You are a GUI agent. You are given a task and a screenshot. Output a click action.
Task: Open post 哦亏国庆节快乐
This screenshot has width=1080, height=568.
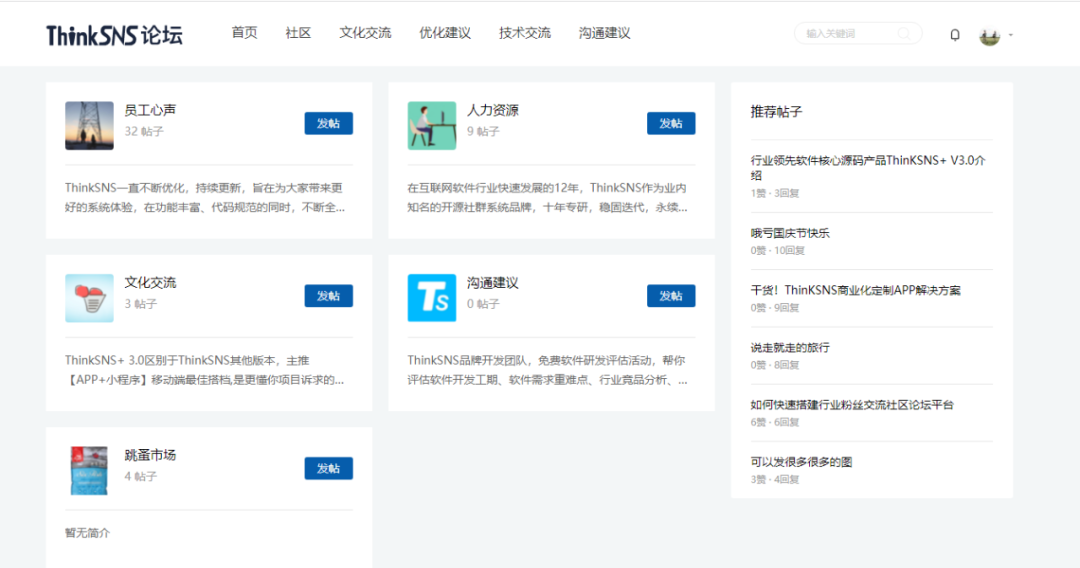click(790, 233)
